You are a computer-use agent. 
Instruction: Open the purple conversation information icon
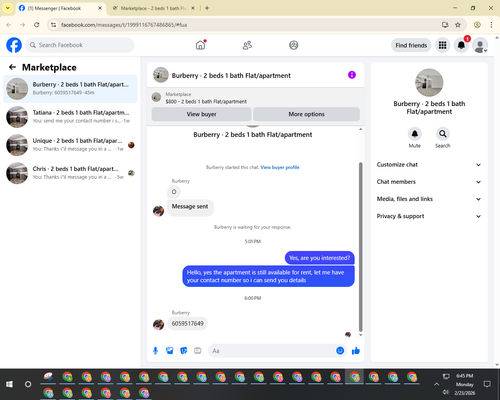pos(352,75)
